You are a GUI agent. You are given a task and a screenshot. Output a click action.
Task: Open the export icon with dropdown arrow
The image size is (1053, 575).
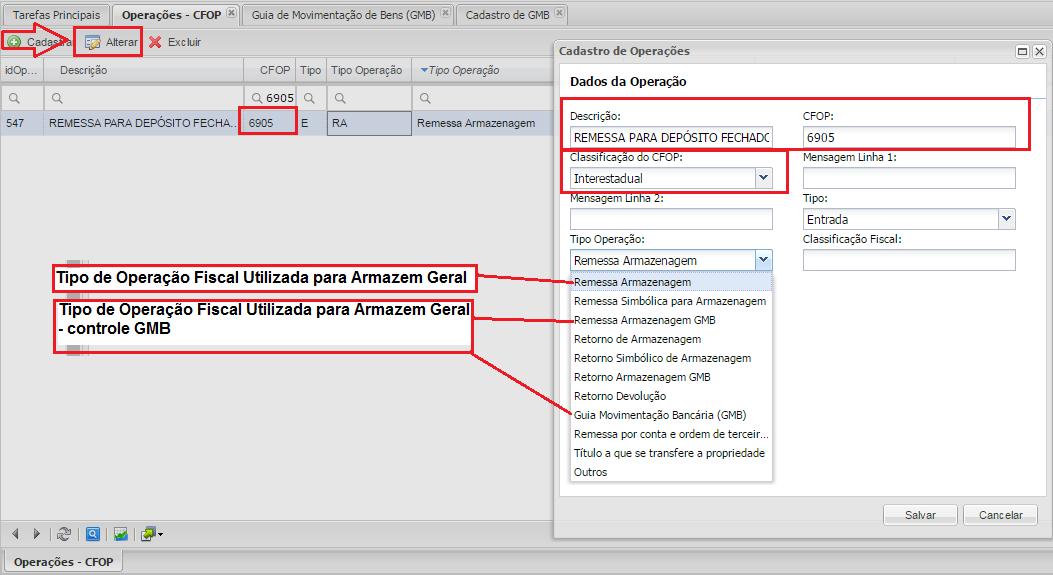pyautogui.click(x=152, y=534)
